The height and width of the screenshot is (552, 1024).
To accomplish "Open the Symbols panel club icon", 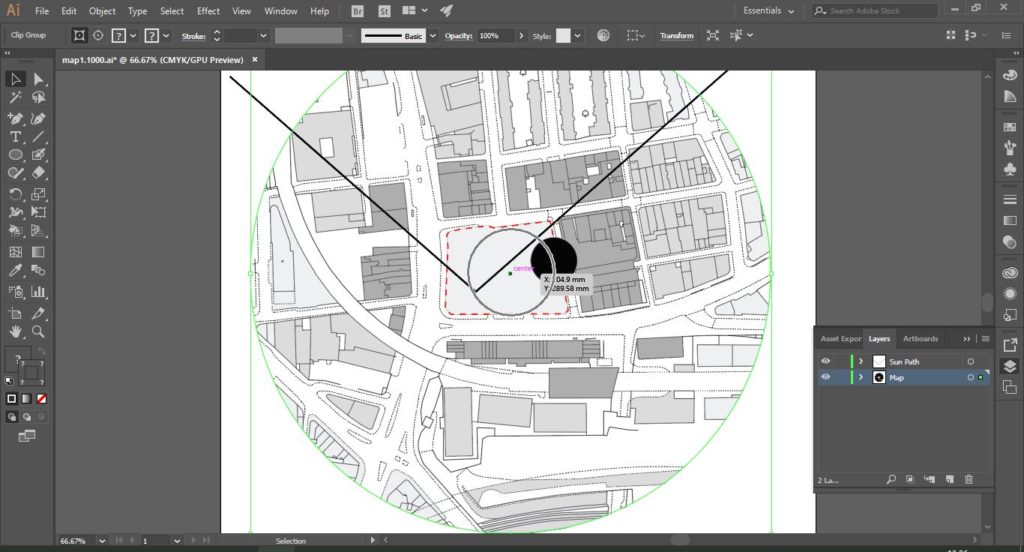I will (1010, 169).
